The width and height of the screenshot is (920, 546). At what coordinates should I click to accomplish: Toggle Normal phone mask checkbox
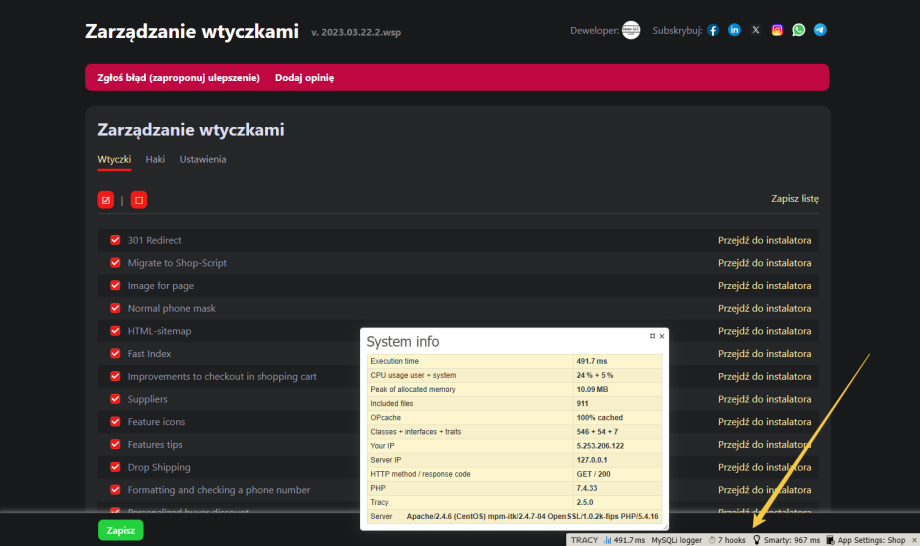pos(115,308)
